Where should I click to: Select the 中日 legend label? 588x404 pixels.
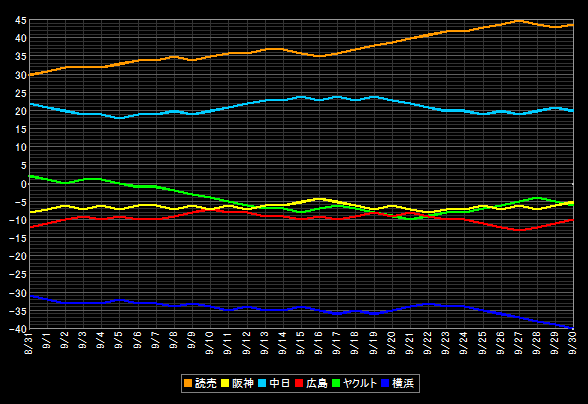(279, 383)
